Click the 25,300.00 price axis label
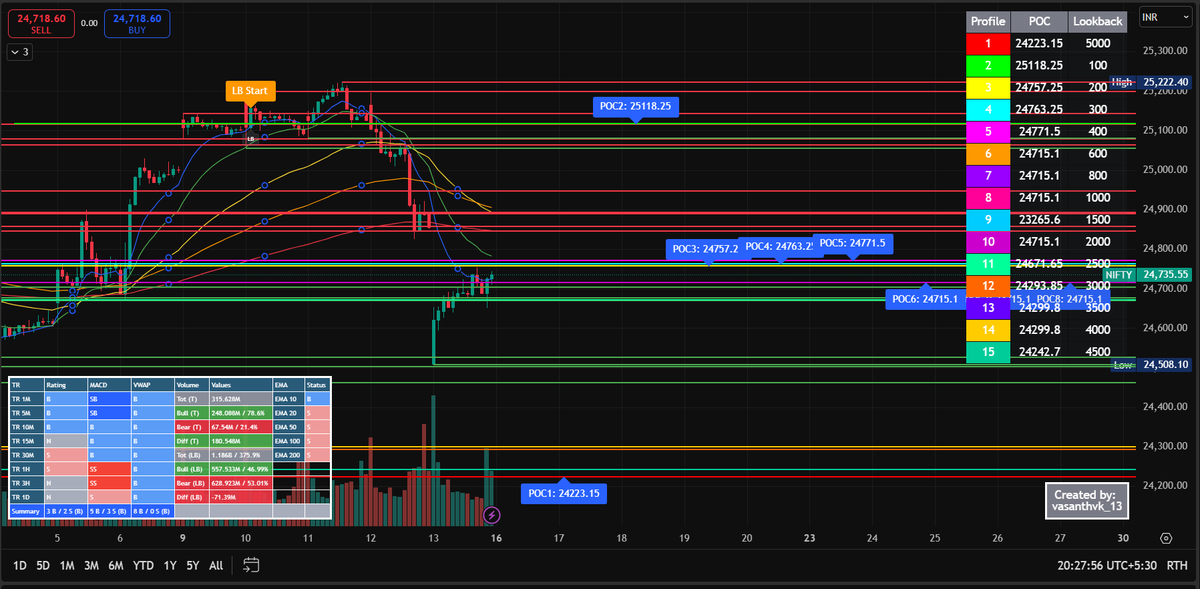1200x589 pixels. point(1163,50)
